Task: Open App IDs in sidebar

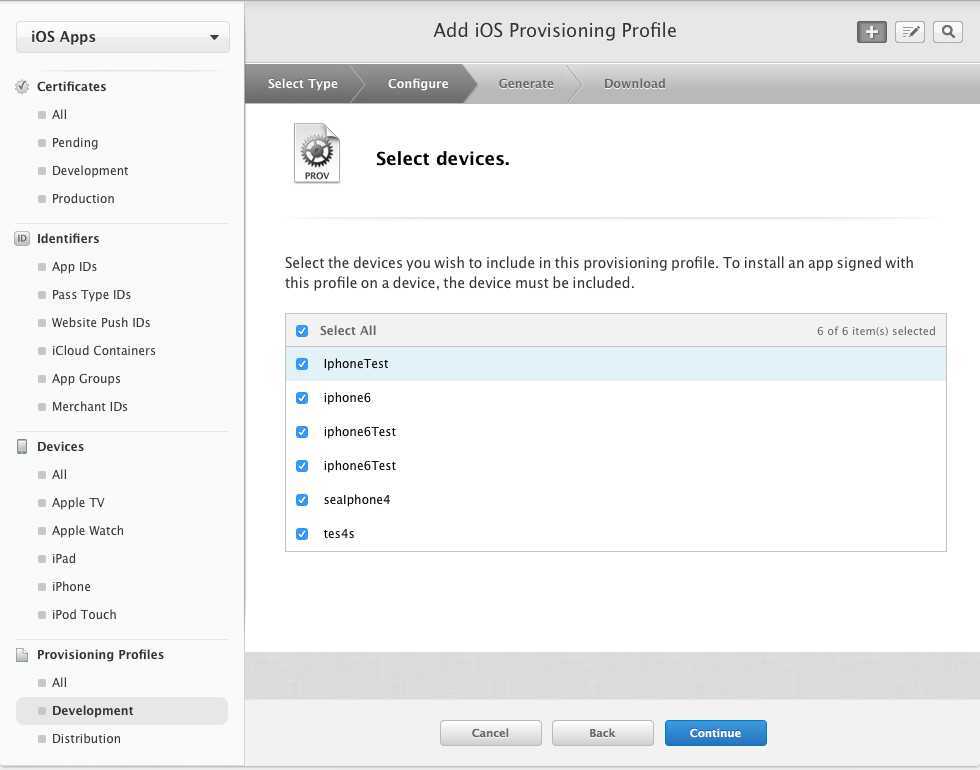Action: coord(74,267)
